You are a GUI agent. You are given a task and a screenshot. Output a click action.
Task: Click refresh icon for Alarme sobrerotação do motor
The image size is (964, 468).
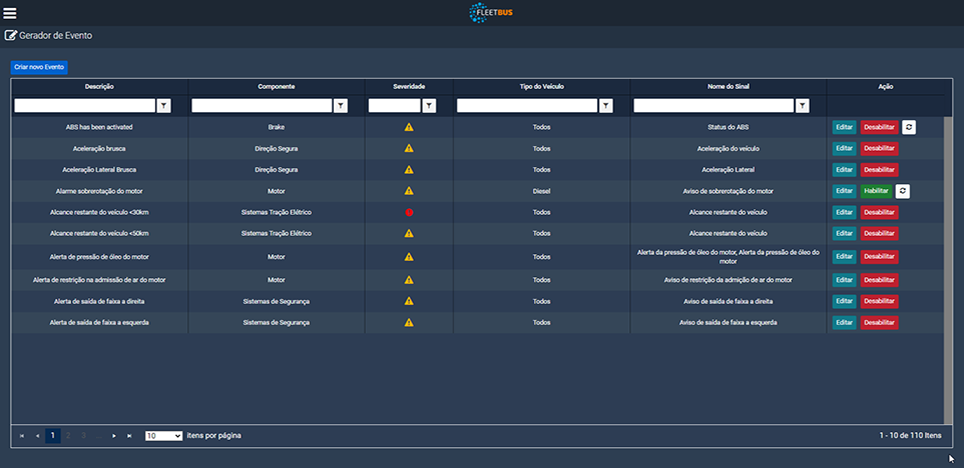(x=902, y=191)
